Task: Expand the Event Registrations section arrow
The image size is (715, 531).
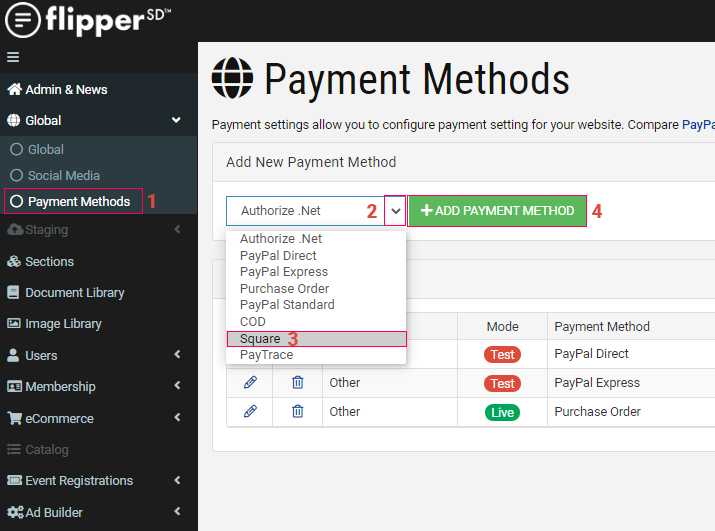Action: pyautogui.click(x=177, y=480)
